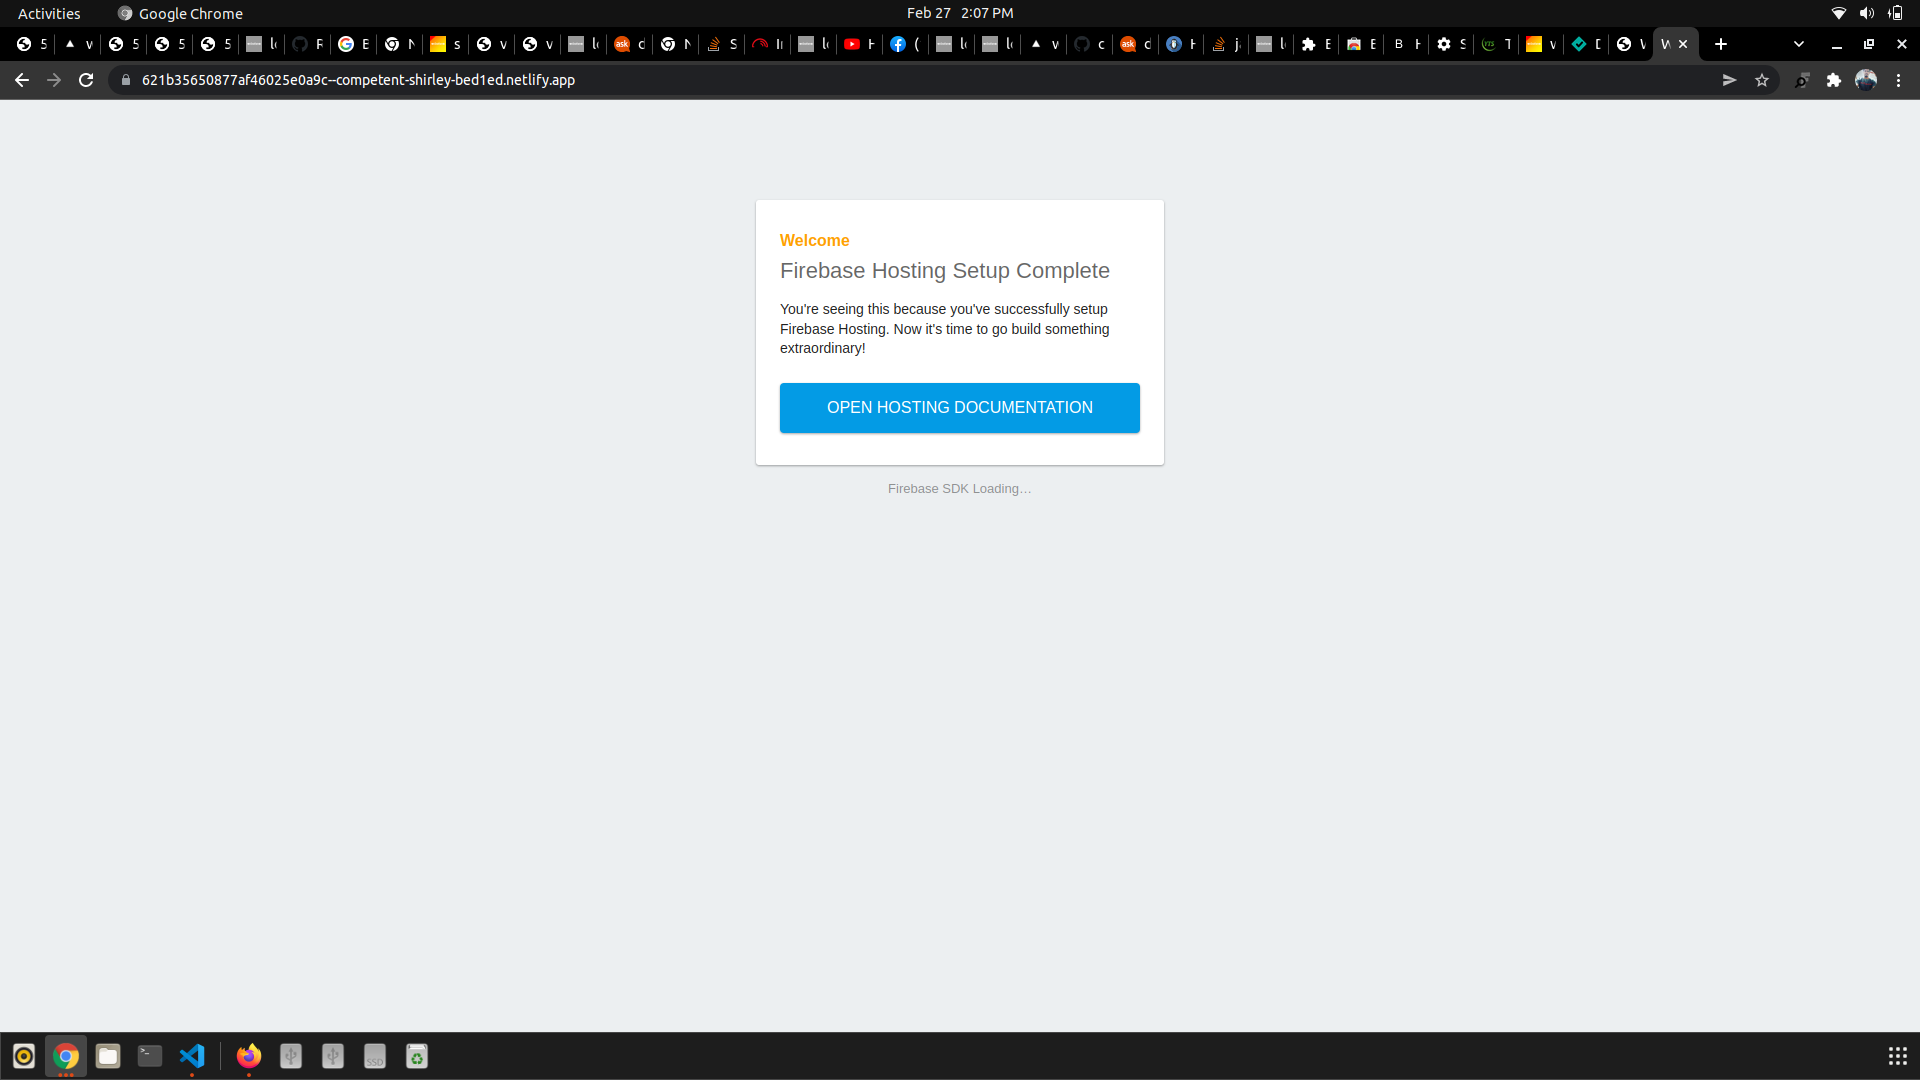Click the Google Chrome dock icon
1920x1080 pixels.
(66, 1056)
